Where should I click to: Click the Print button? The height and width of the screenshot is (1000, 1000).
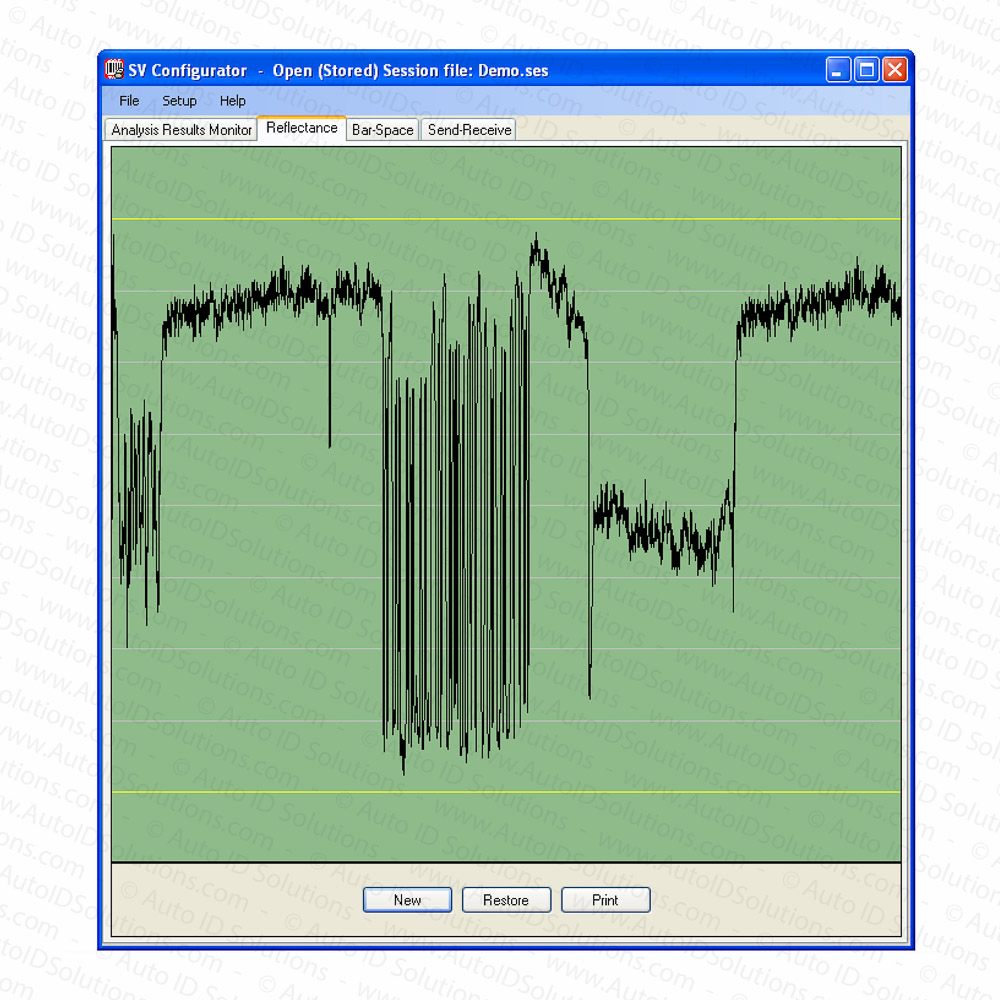point(605,900)
